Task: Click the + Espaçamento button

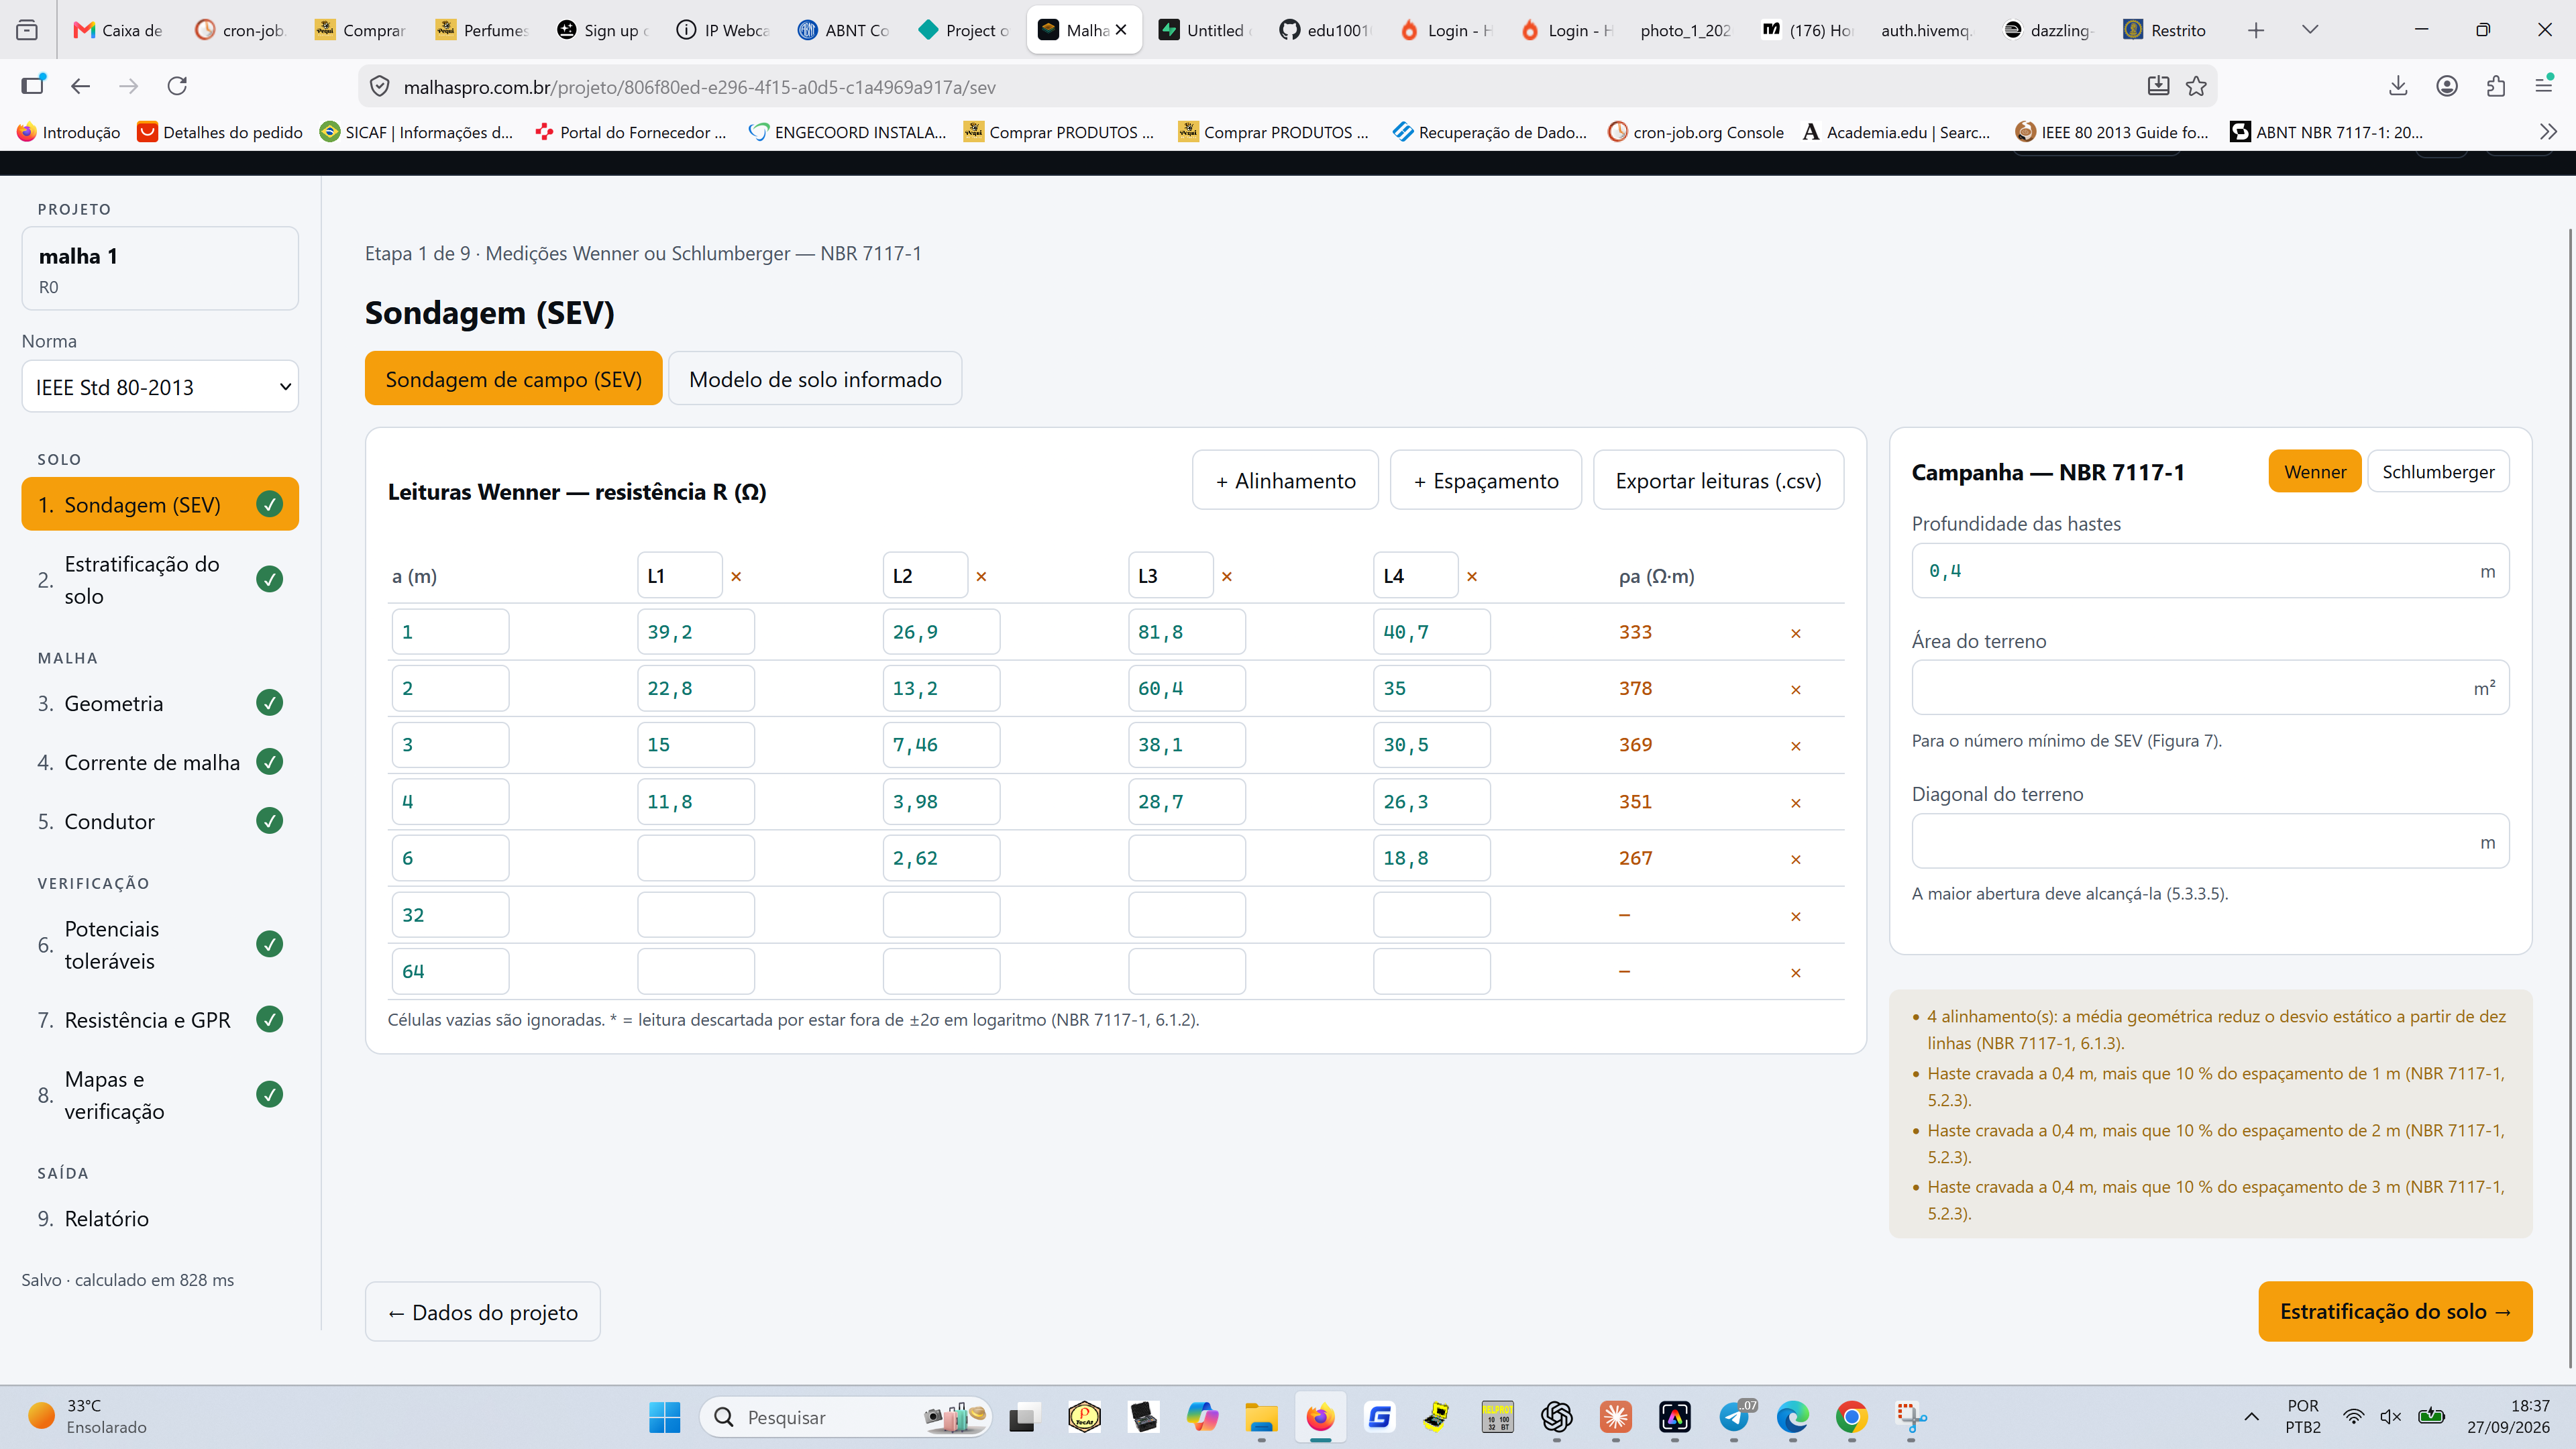Action: (1486, 480)
